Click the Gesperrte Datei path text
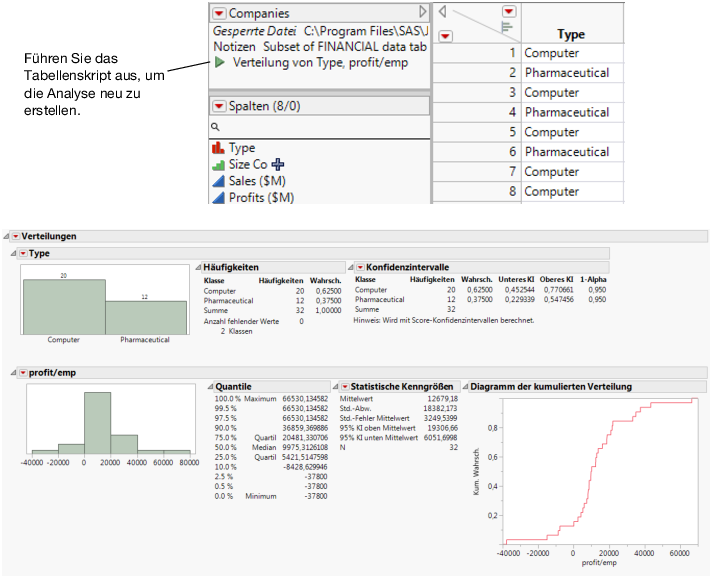Screen dimensions: 712x578 point(366,31)
